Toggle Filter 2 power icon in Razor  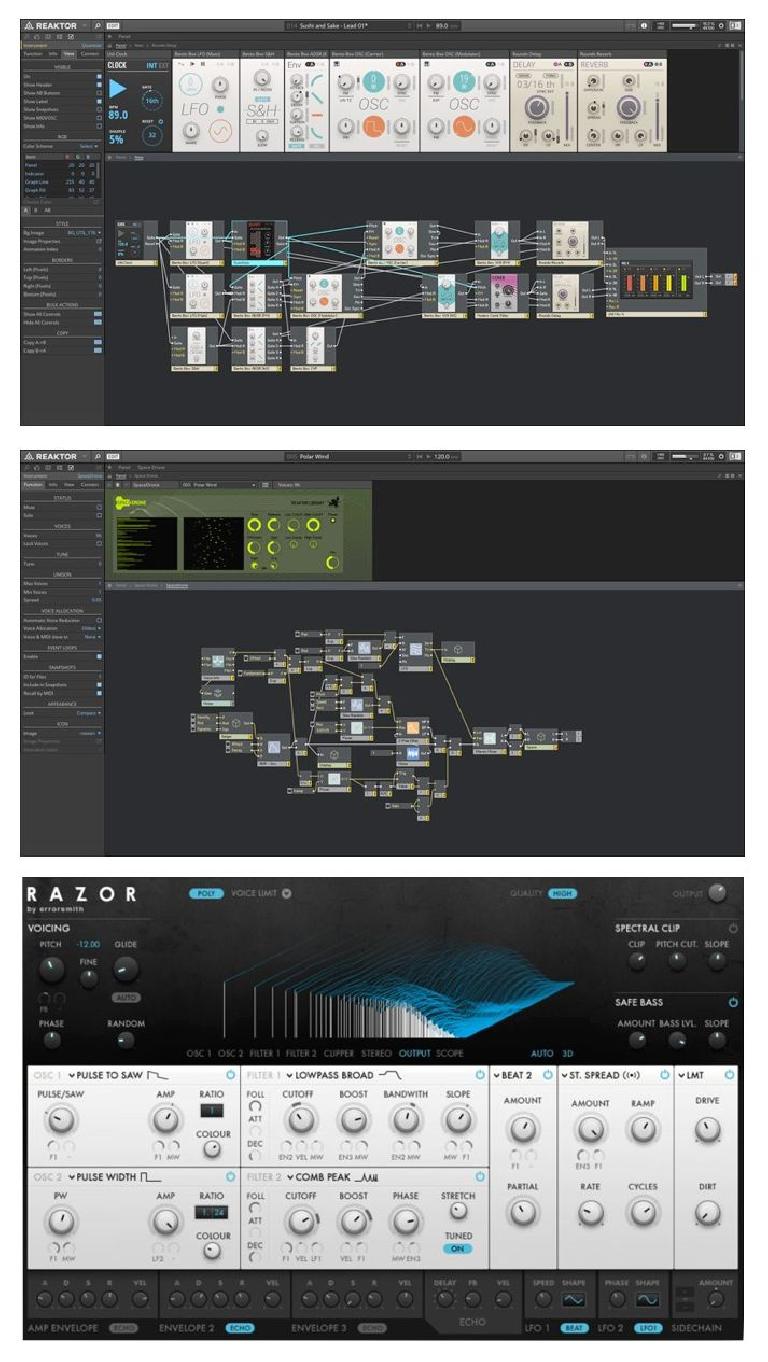tap(481, 1177)
